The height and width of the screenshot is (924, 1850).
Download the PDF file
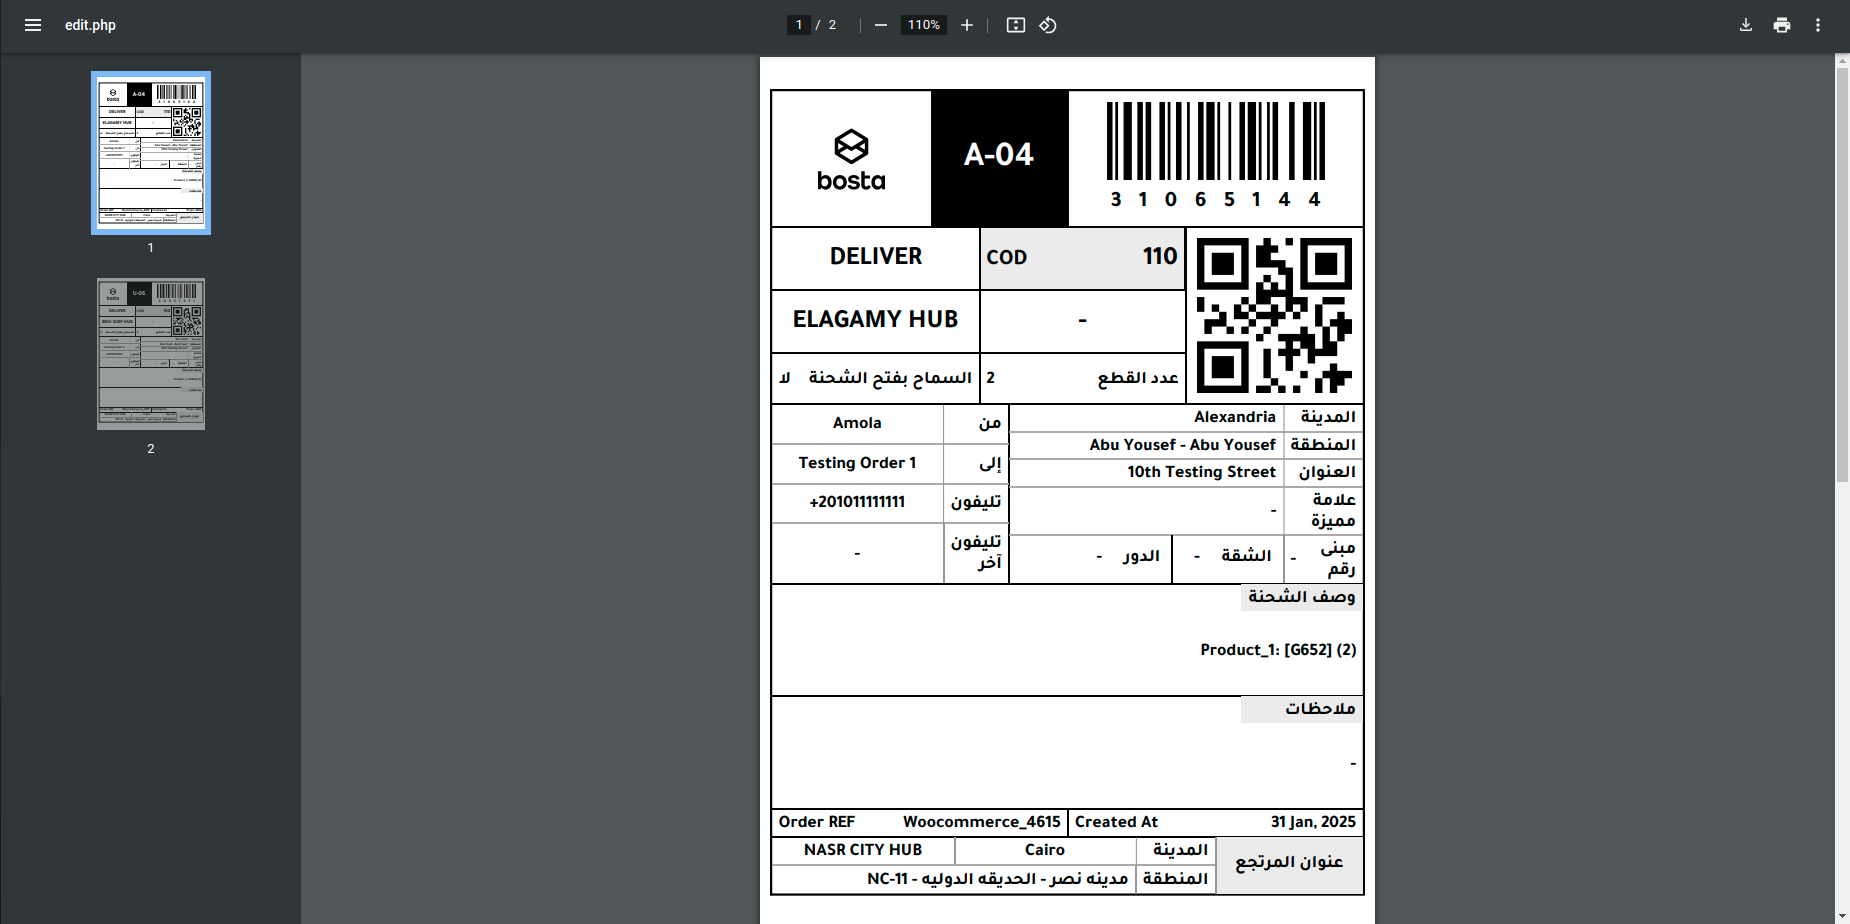[1746, 25]
